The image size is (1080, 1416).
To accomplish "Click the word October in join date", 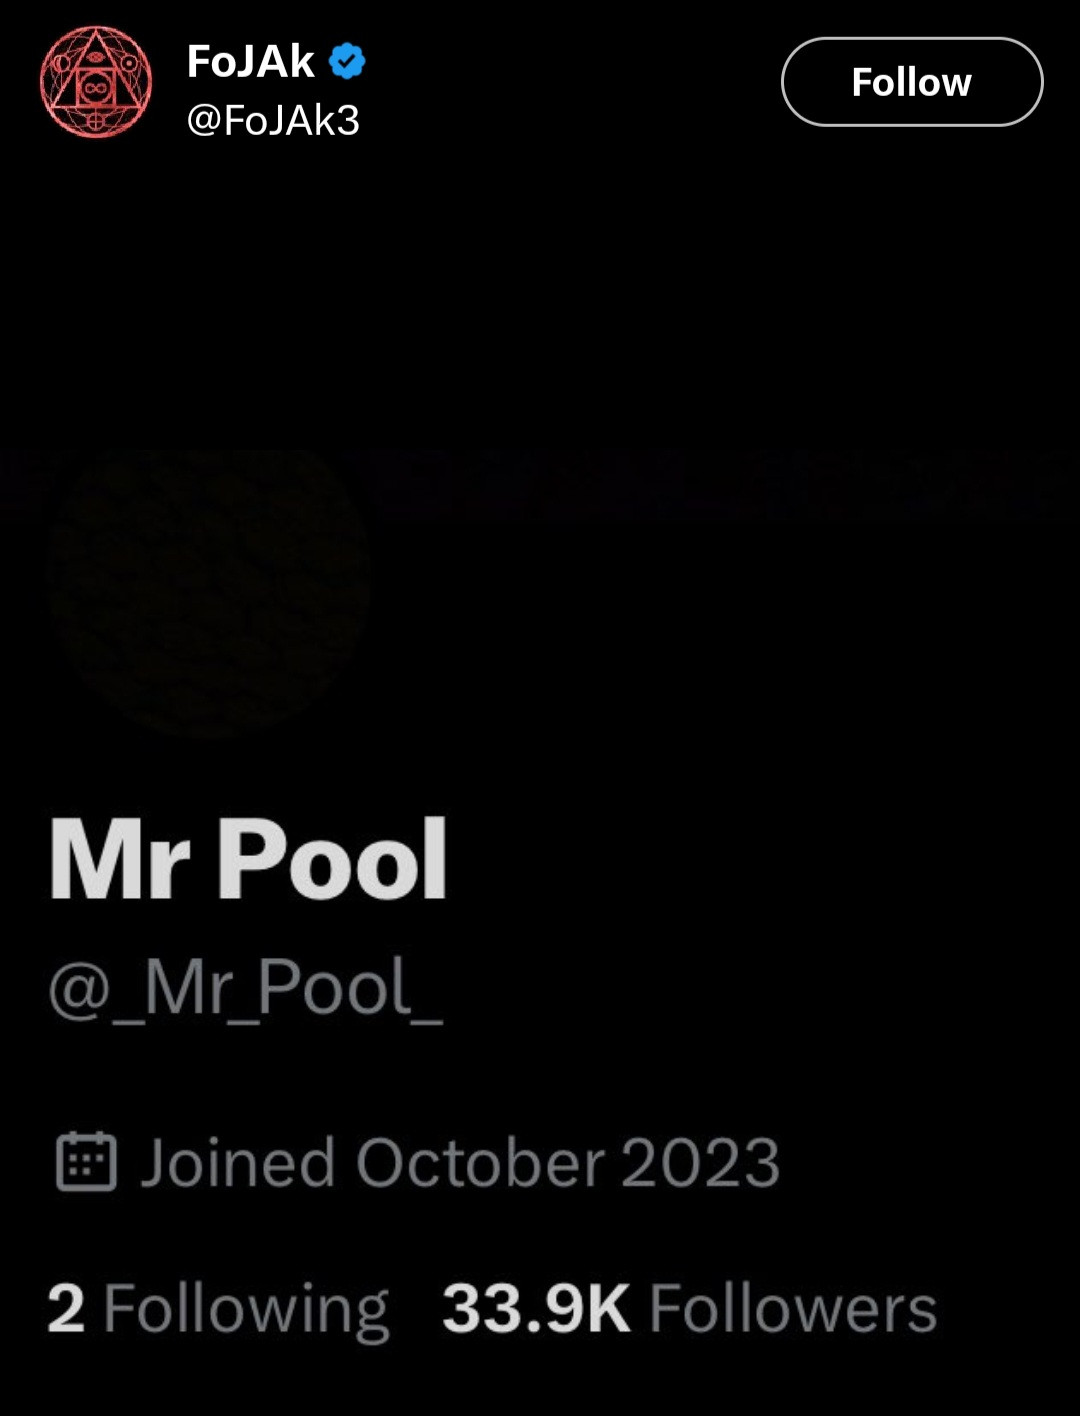I will [x=480, y=1163].
